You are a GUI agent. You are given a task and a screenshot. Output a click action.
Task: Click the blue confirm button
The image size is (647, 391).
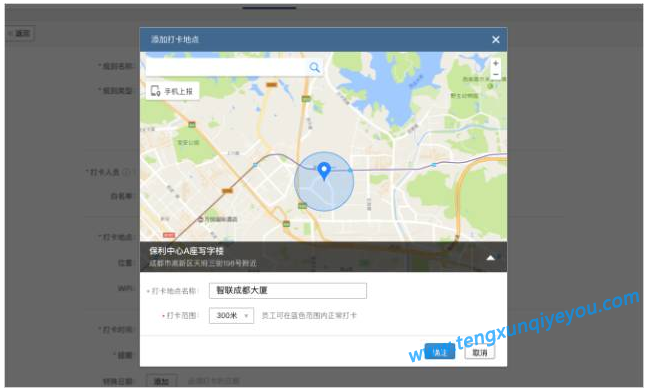pyautogui.click(x=439, y=352)
